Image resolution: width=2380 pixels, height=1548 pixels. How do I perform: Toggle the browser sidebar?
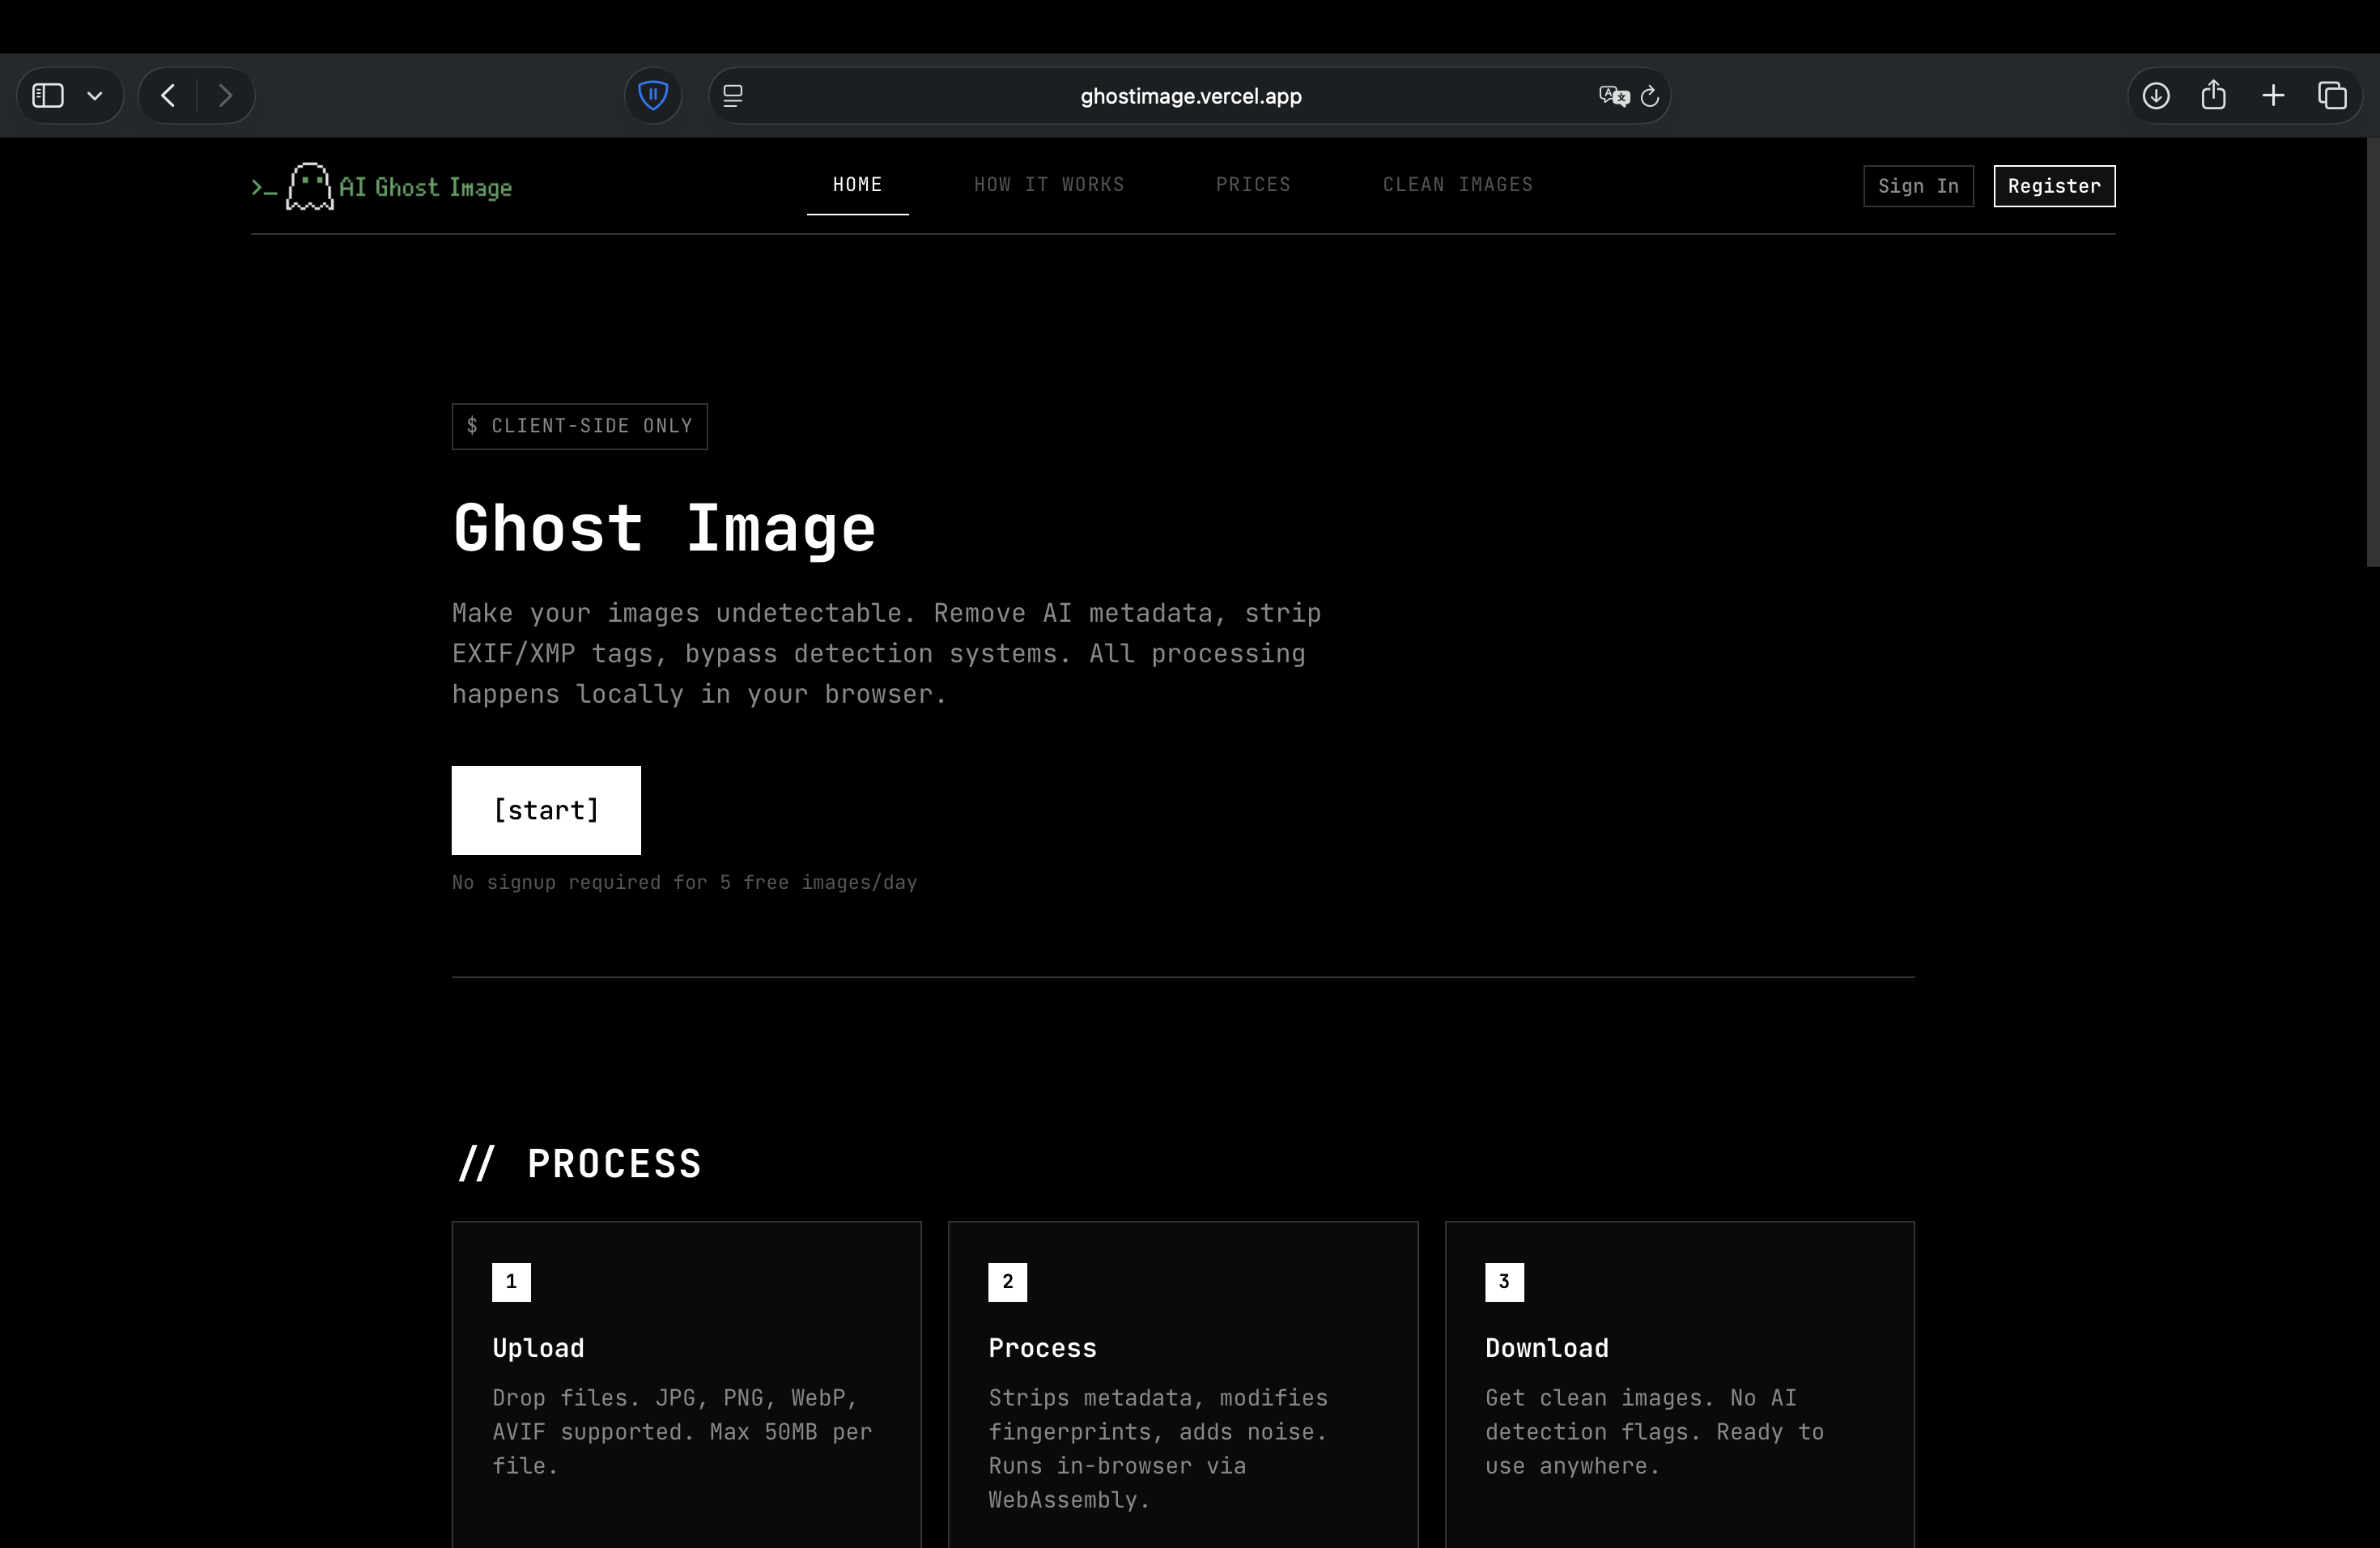[x=46, y=95]
